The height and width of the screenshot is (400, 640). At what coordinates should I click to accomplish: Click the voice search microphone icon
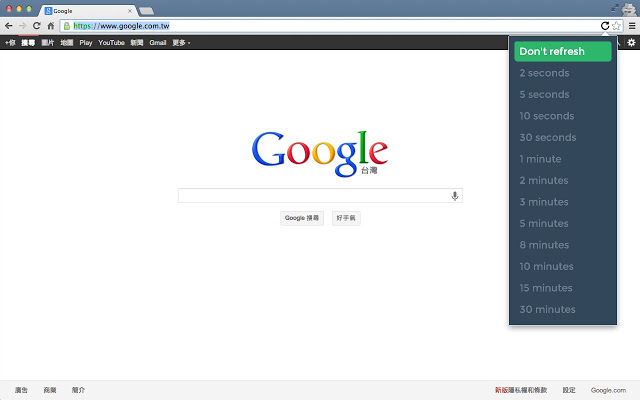coord(455,196)
